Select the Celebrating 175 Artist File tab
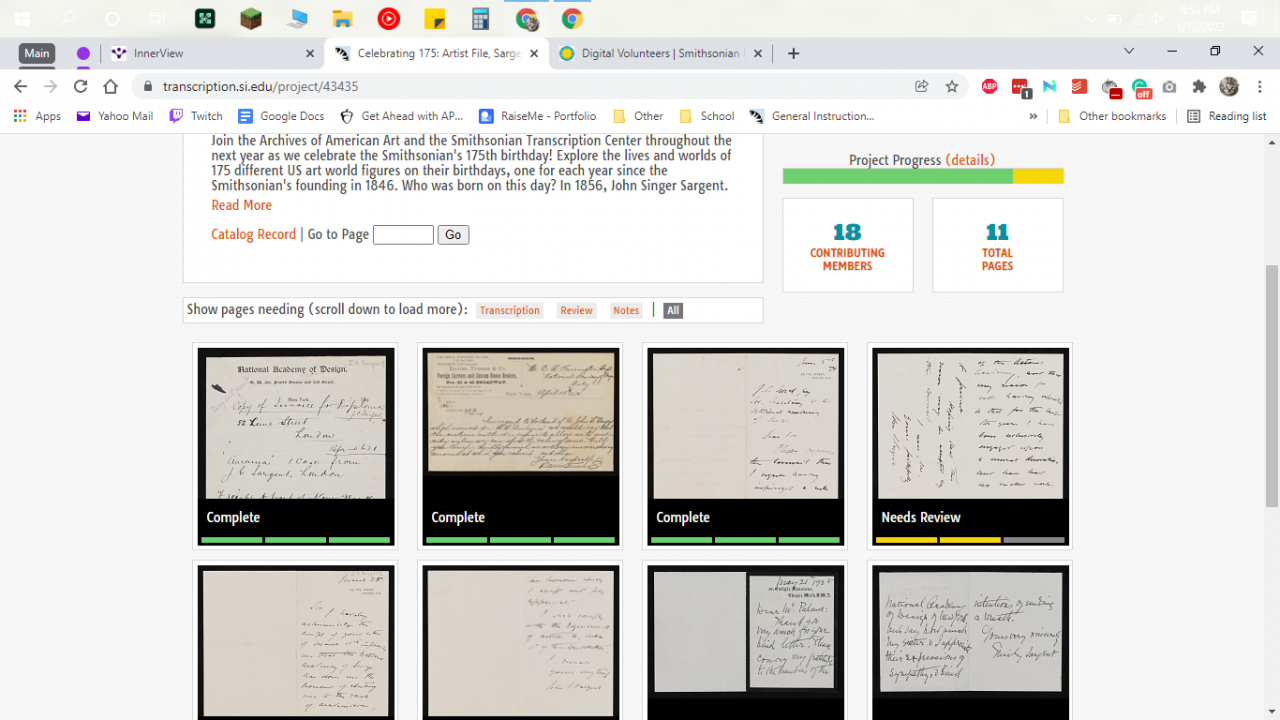 pyautogui.click(x=438, y=53)
